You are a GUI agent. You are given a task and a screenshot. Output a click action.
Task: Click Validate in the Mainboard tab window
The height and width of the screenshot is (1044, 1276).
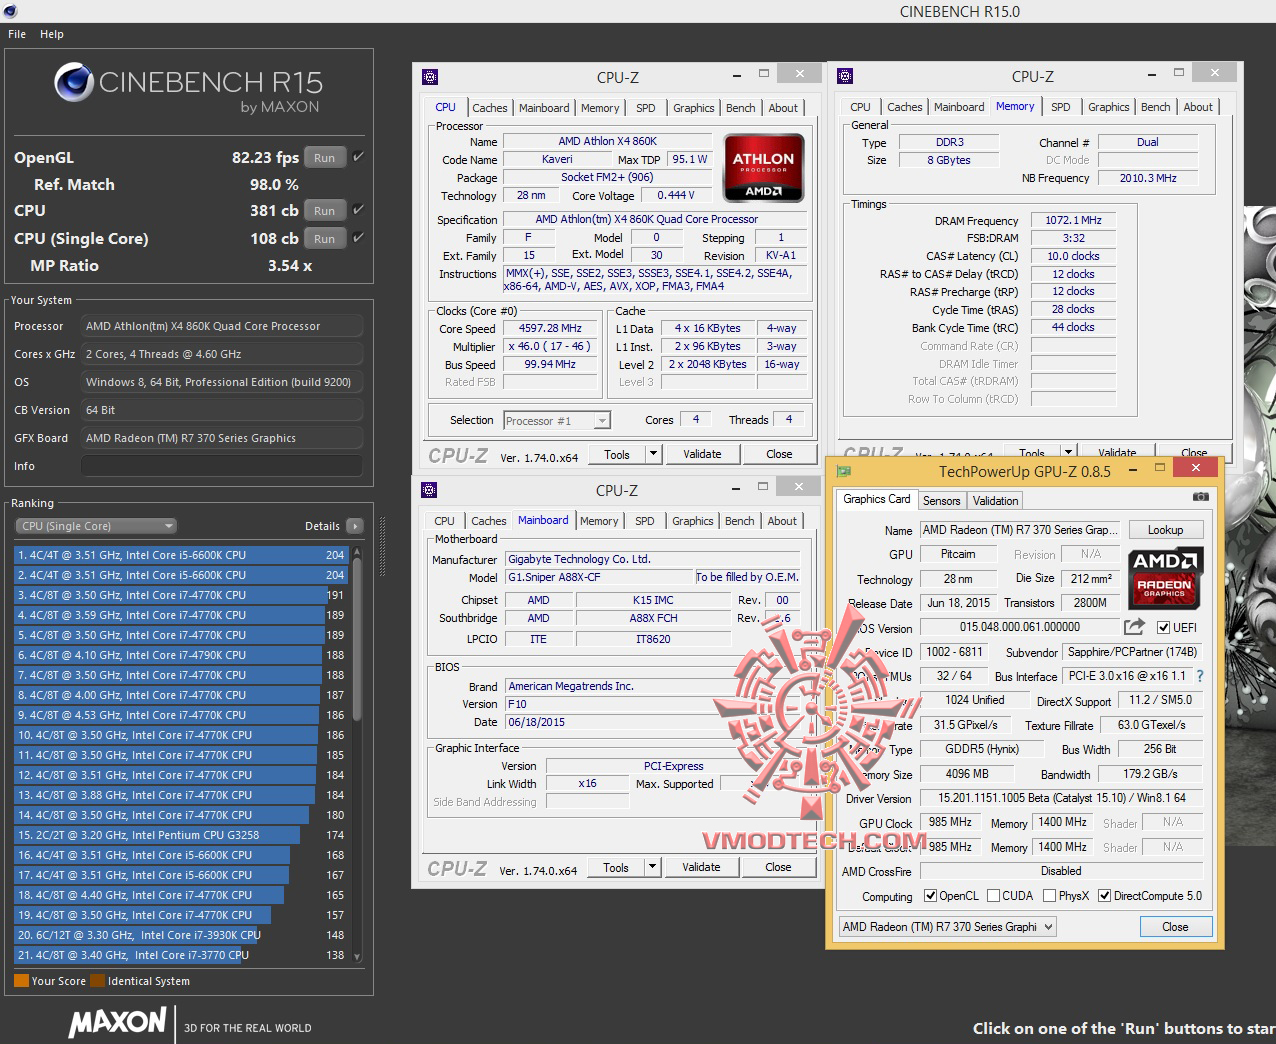coord(701,867)
